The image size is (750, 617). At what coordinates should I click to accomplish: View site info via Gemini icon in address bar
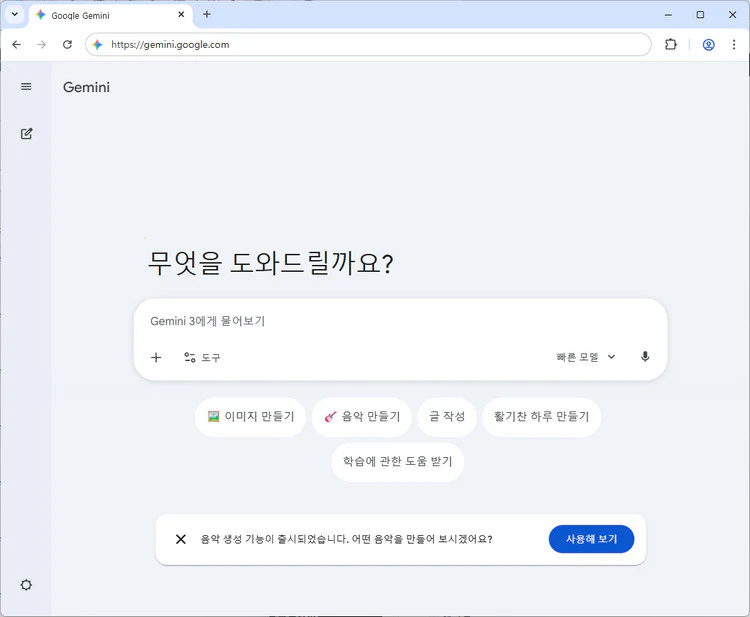coord(98,44)
